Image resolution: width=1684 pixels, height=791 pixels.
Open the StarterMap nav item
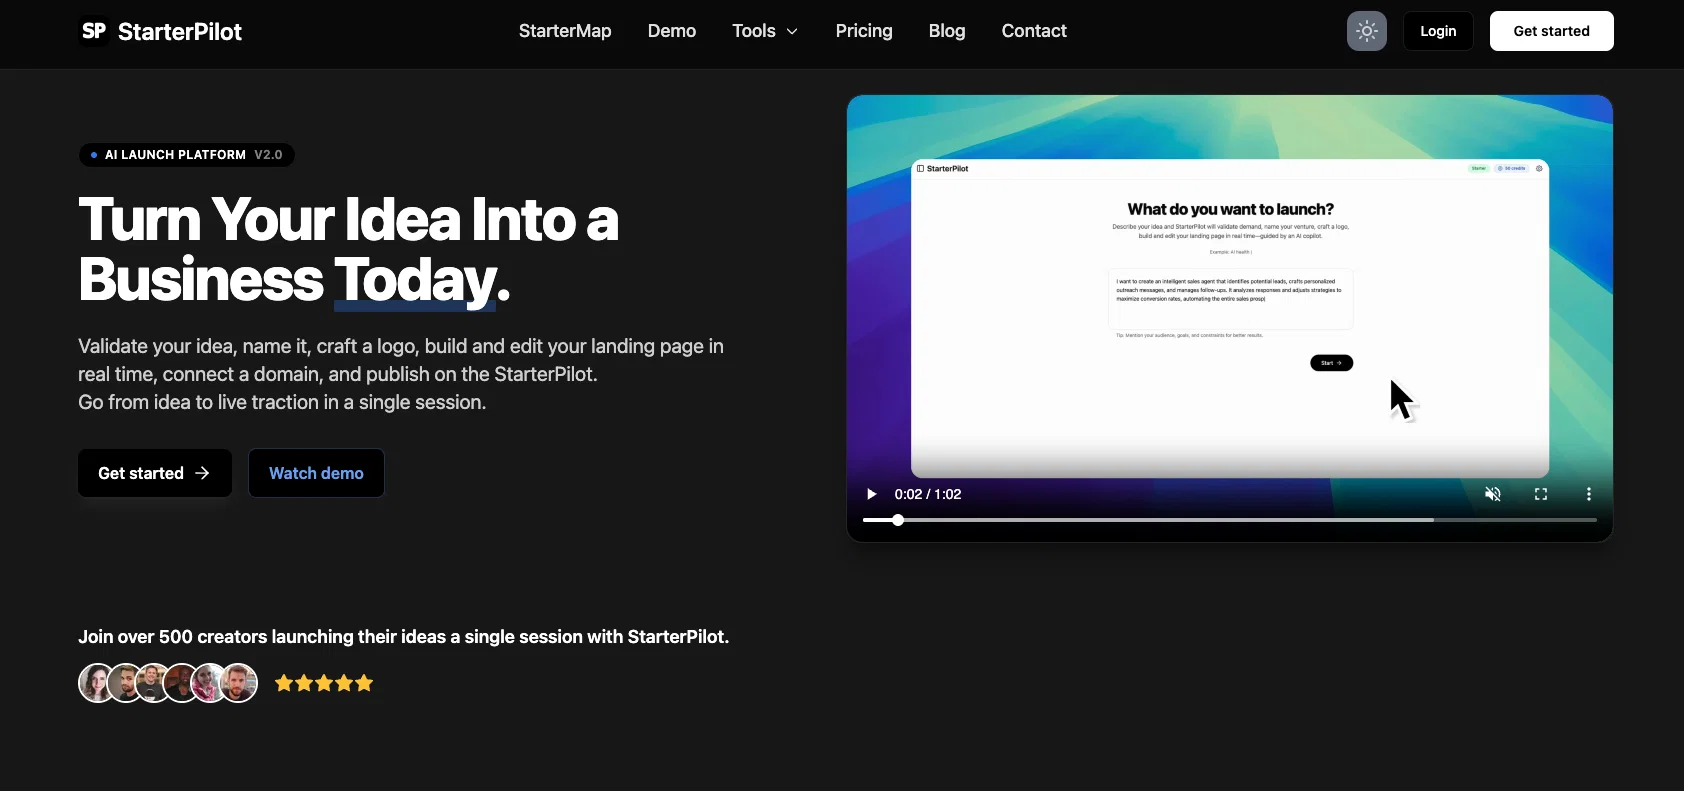[565, 31]
